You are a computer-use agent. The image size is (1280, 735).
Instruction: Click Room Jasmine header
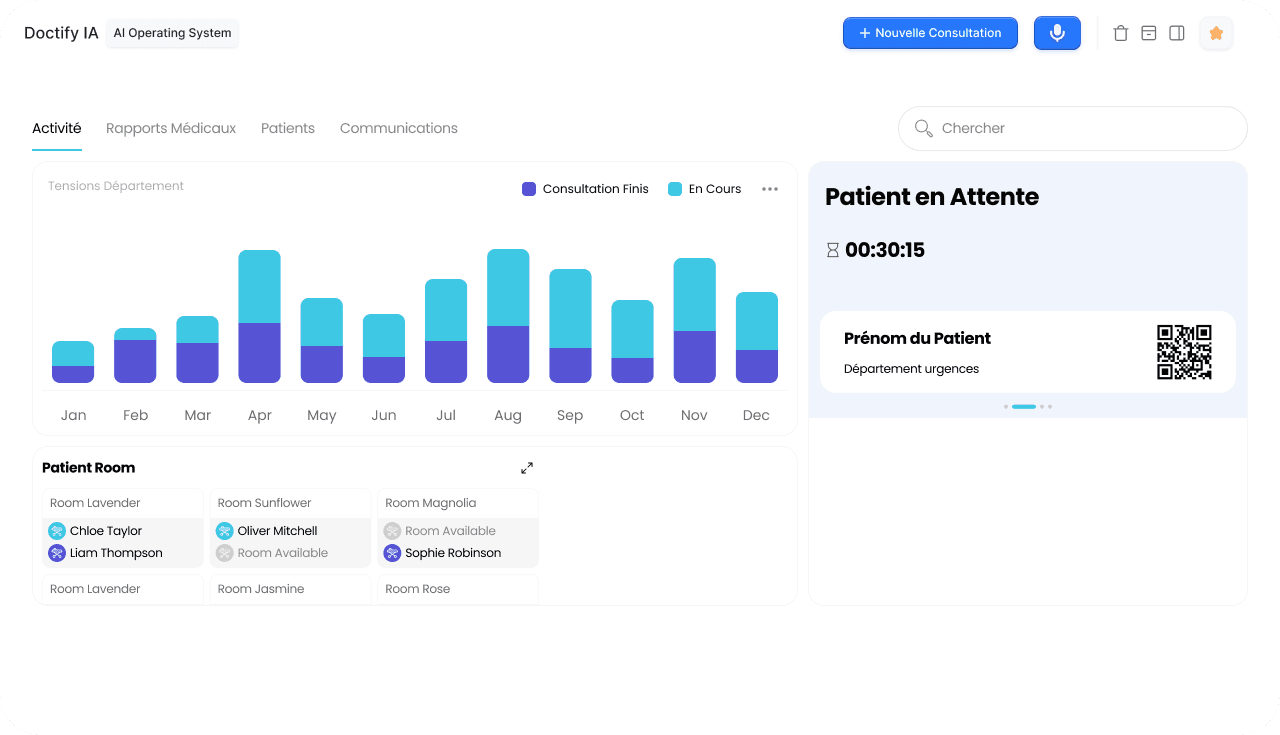point(261,589)
